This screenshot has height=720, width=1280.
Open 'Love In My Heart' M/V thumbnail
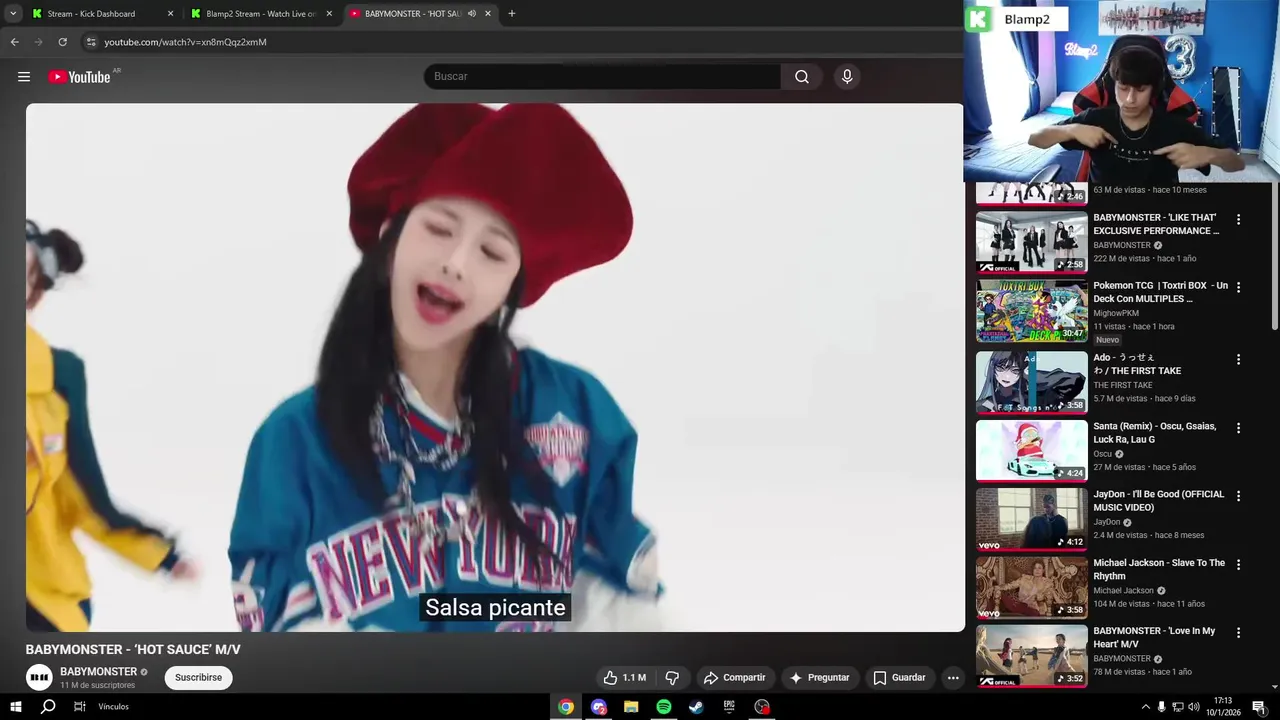(1032, 656)
